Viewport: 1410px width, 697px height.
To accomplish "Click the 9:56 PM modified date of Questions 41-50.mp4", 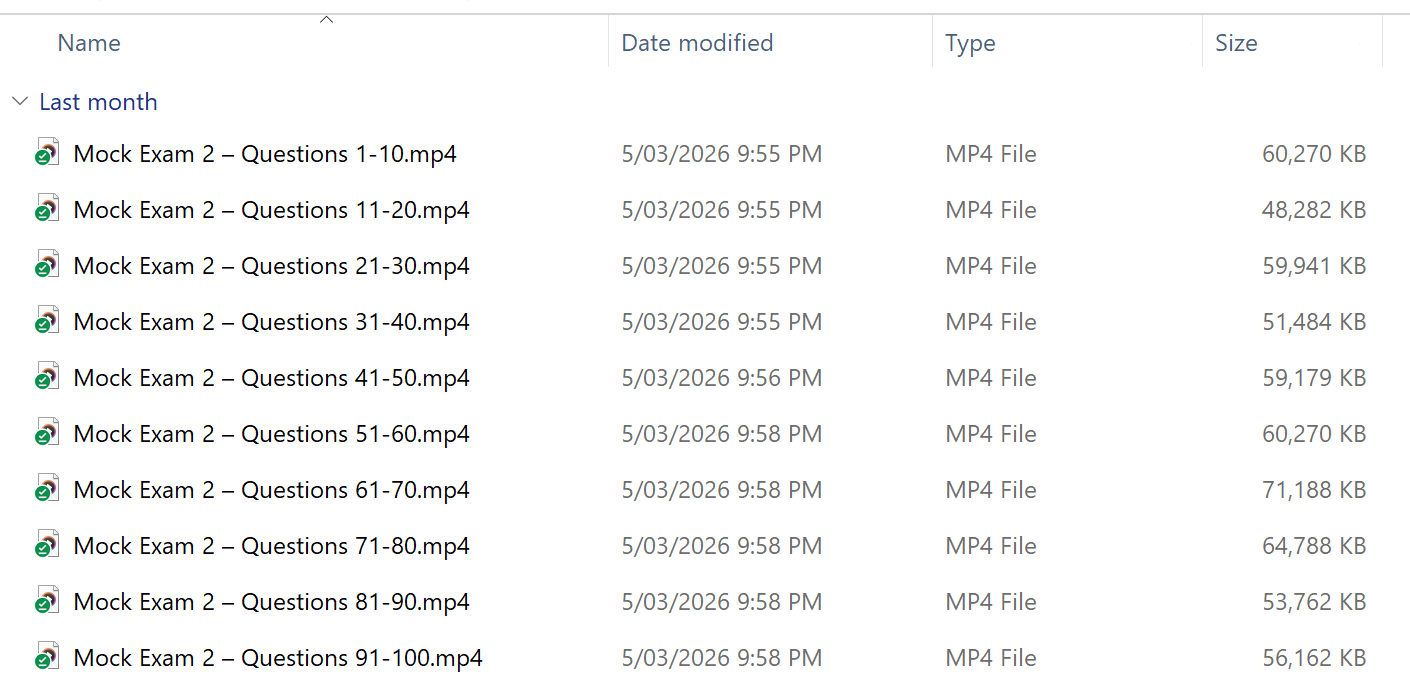I will click(721, 378).
